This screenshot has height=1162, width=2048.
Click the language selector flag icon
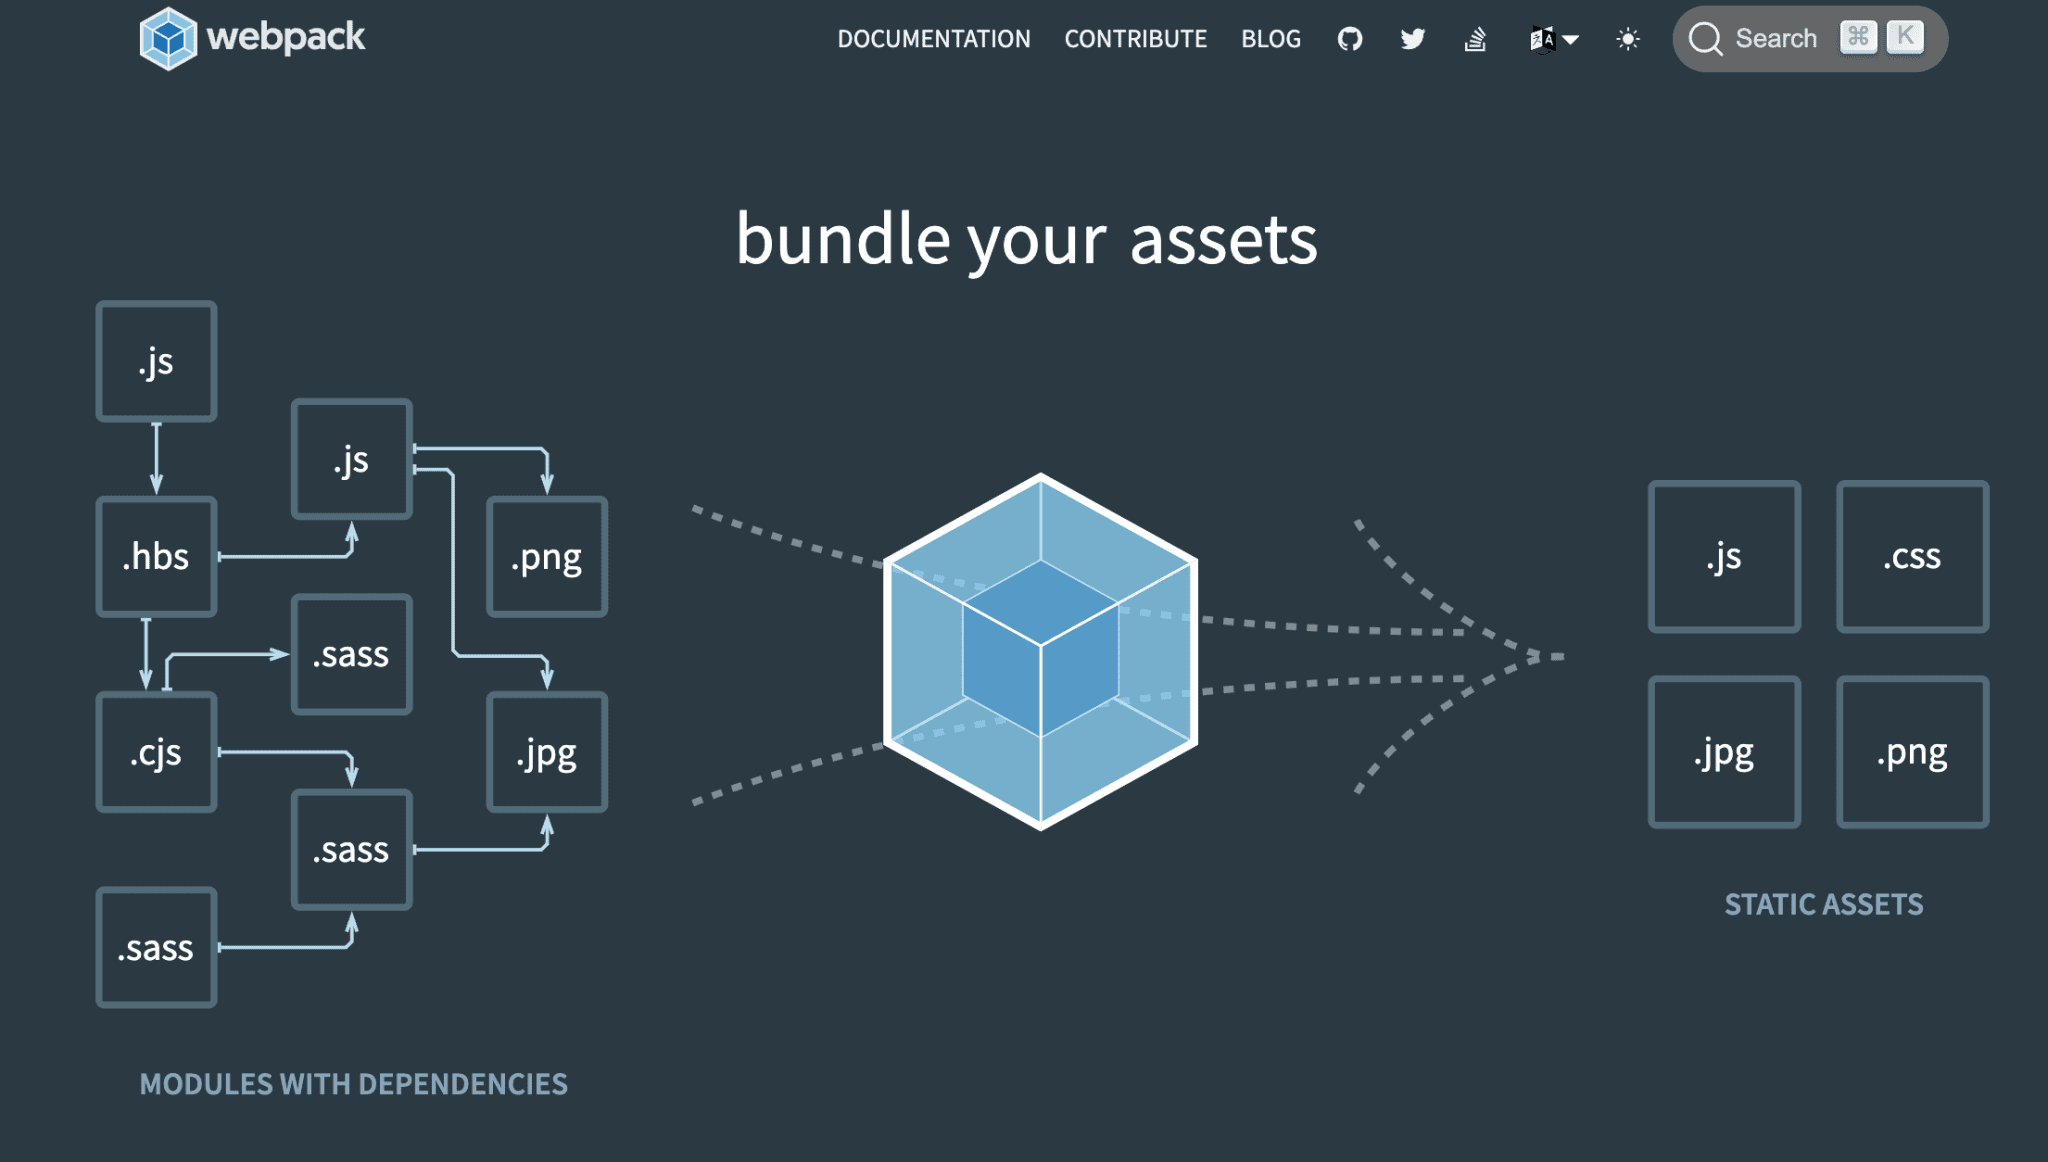point(1550,38)
